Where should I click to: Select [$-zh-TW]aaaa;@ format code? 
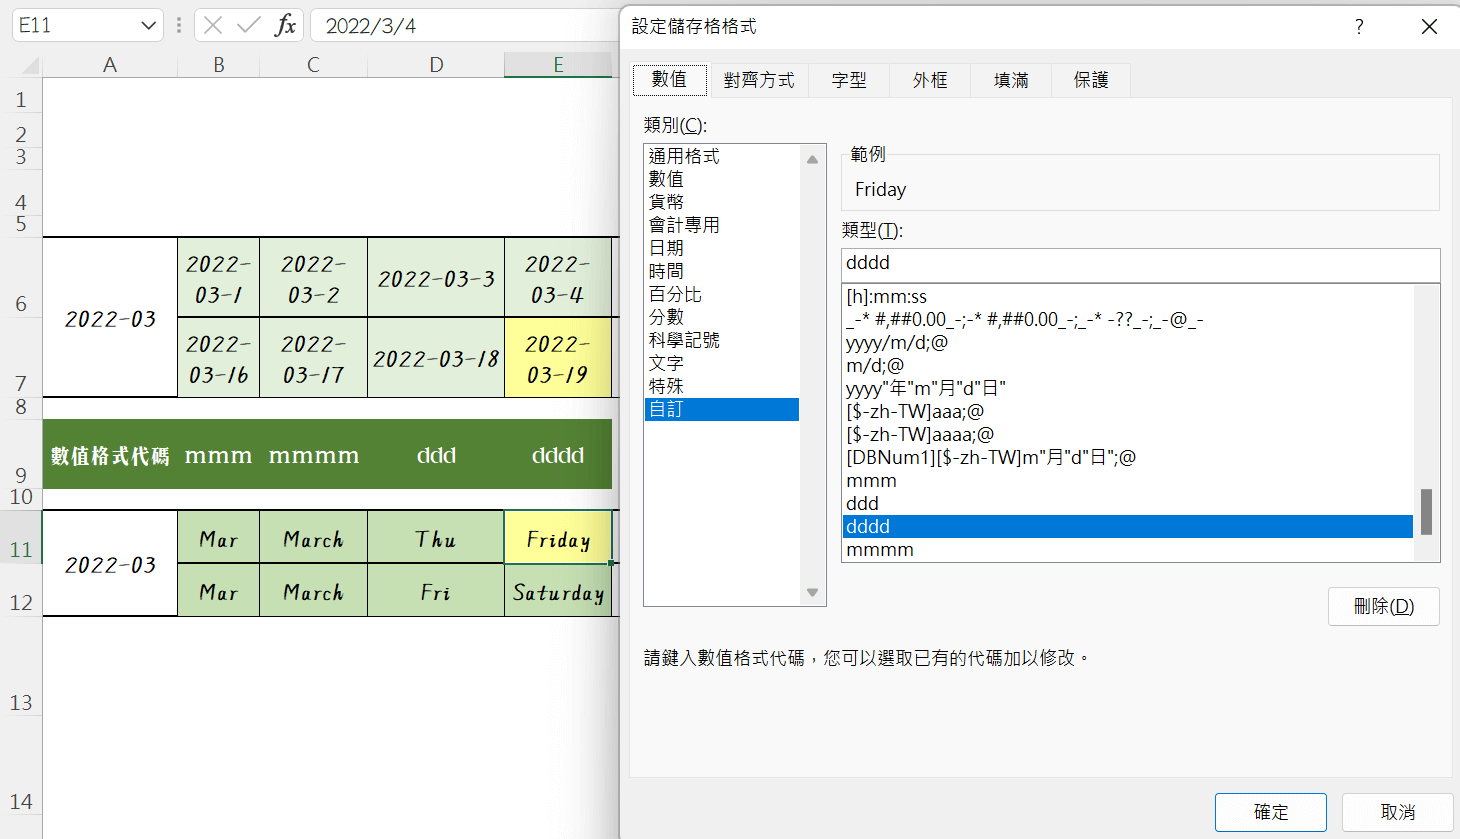1128,434
